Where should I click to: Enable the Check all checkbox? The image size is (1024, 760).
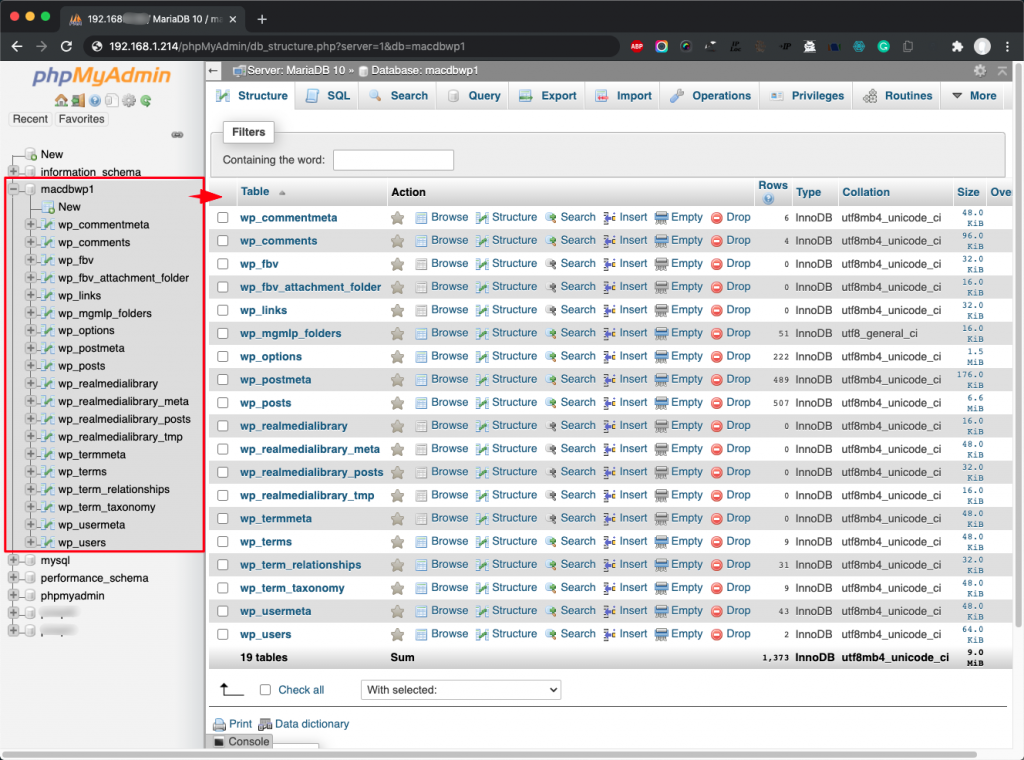[265, 690]
